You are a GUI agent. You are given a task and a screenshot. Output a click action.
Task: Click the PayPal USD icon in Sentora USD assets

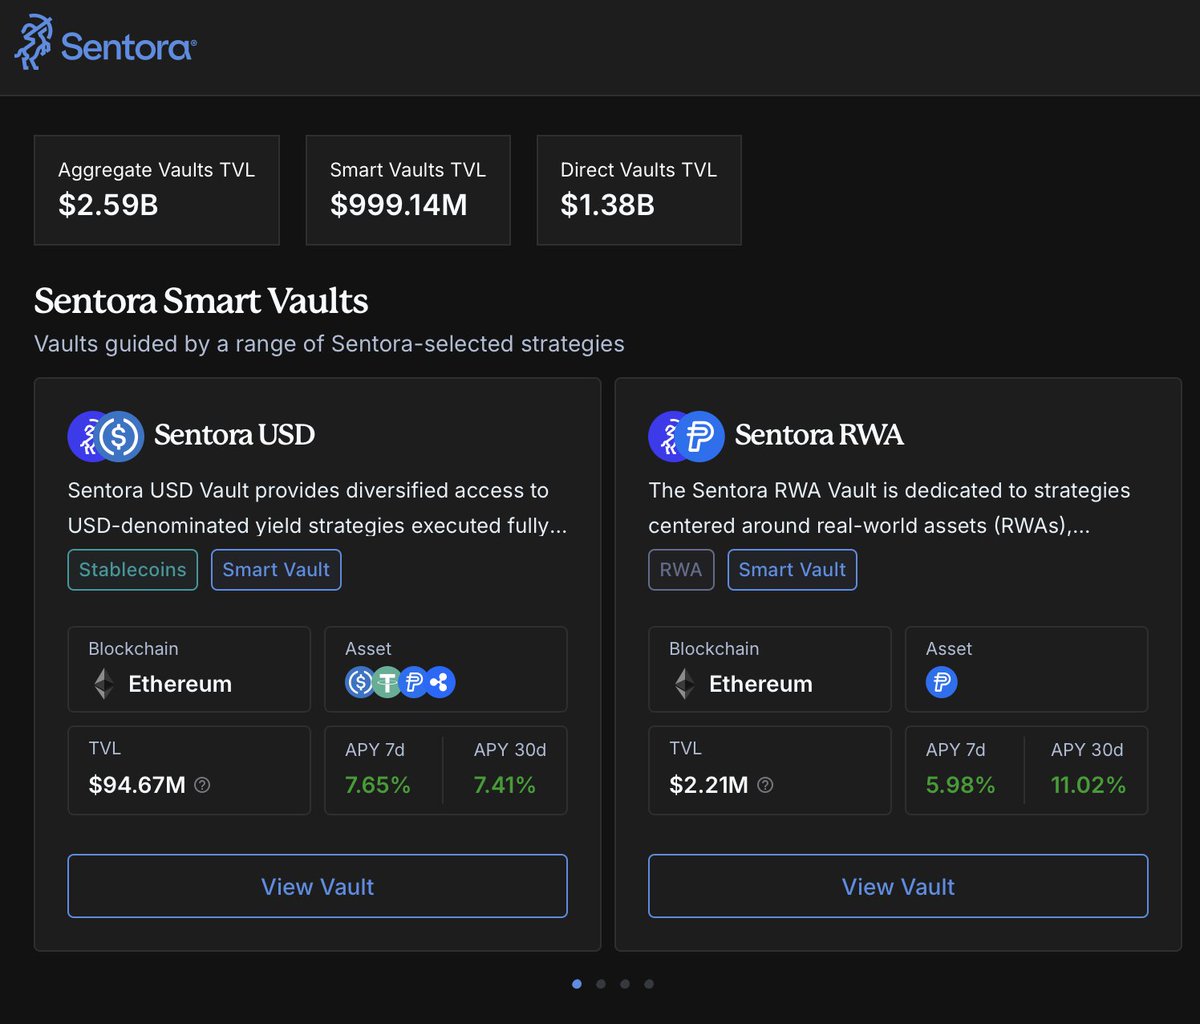(413, 683)
